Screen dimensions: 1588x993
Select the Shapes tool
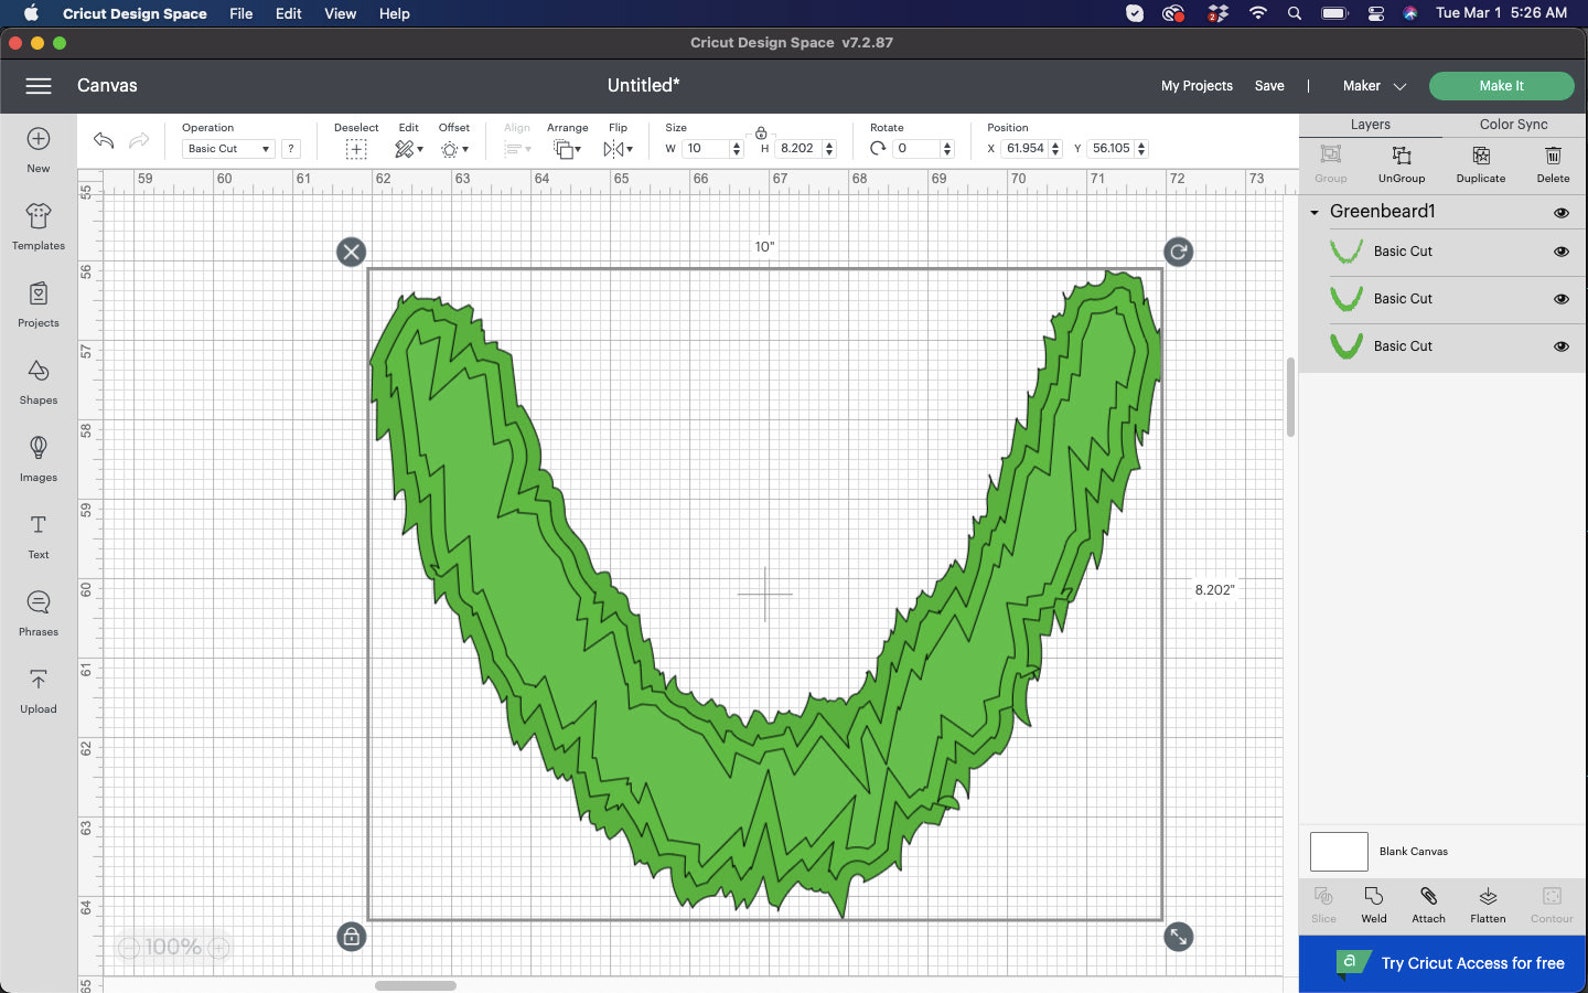pyautogui.click(x=38, y=382)
